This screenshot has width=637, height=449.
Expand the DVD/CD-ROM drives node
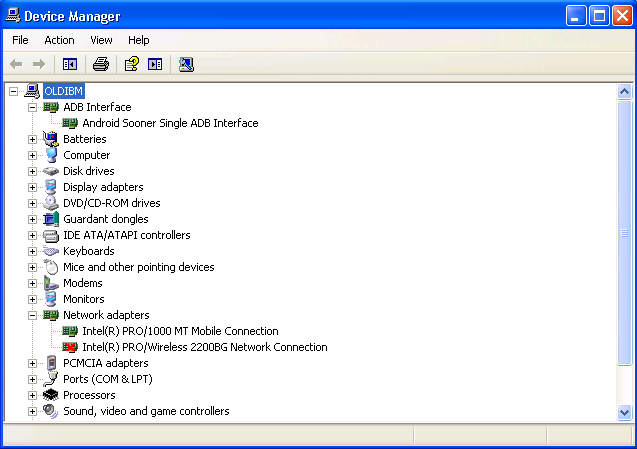pos(32,204)
